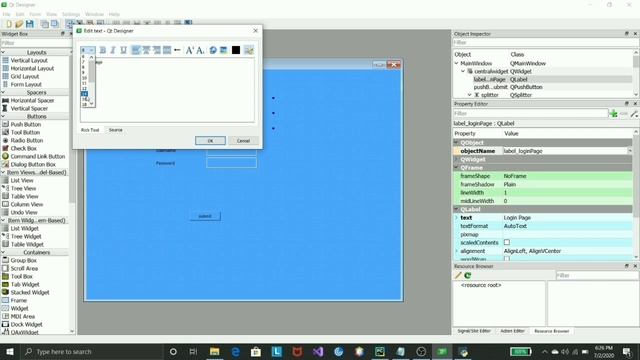Open the Settings menu
The image size is (640, 360).
click(x=71, y=14)
